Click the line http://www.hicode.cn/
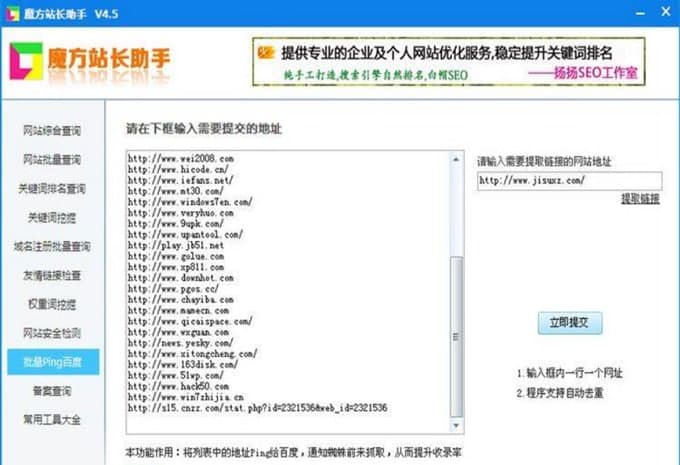This screenshot has width=680, height=465. [x=178, y=170]
